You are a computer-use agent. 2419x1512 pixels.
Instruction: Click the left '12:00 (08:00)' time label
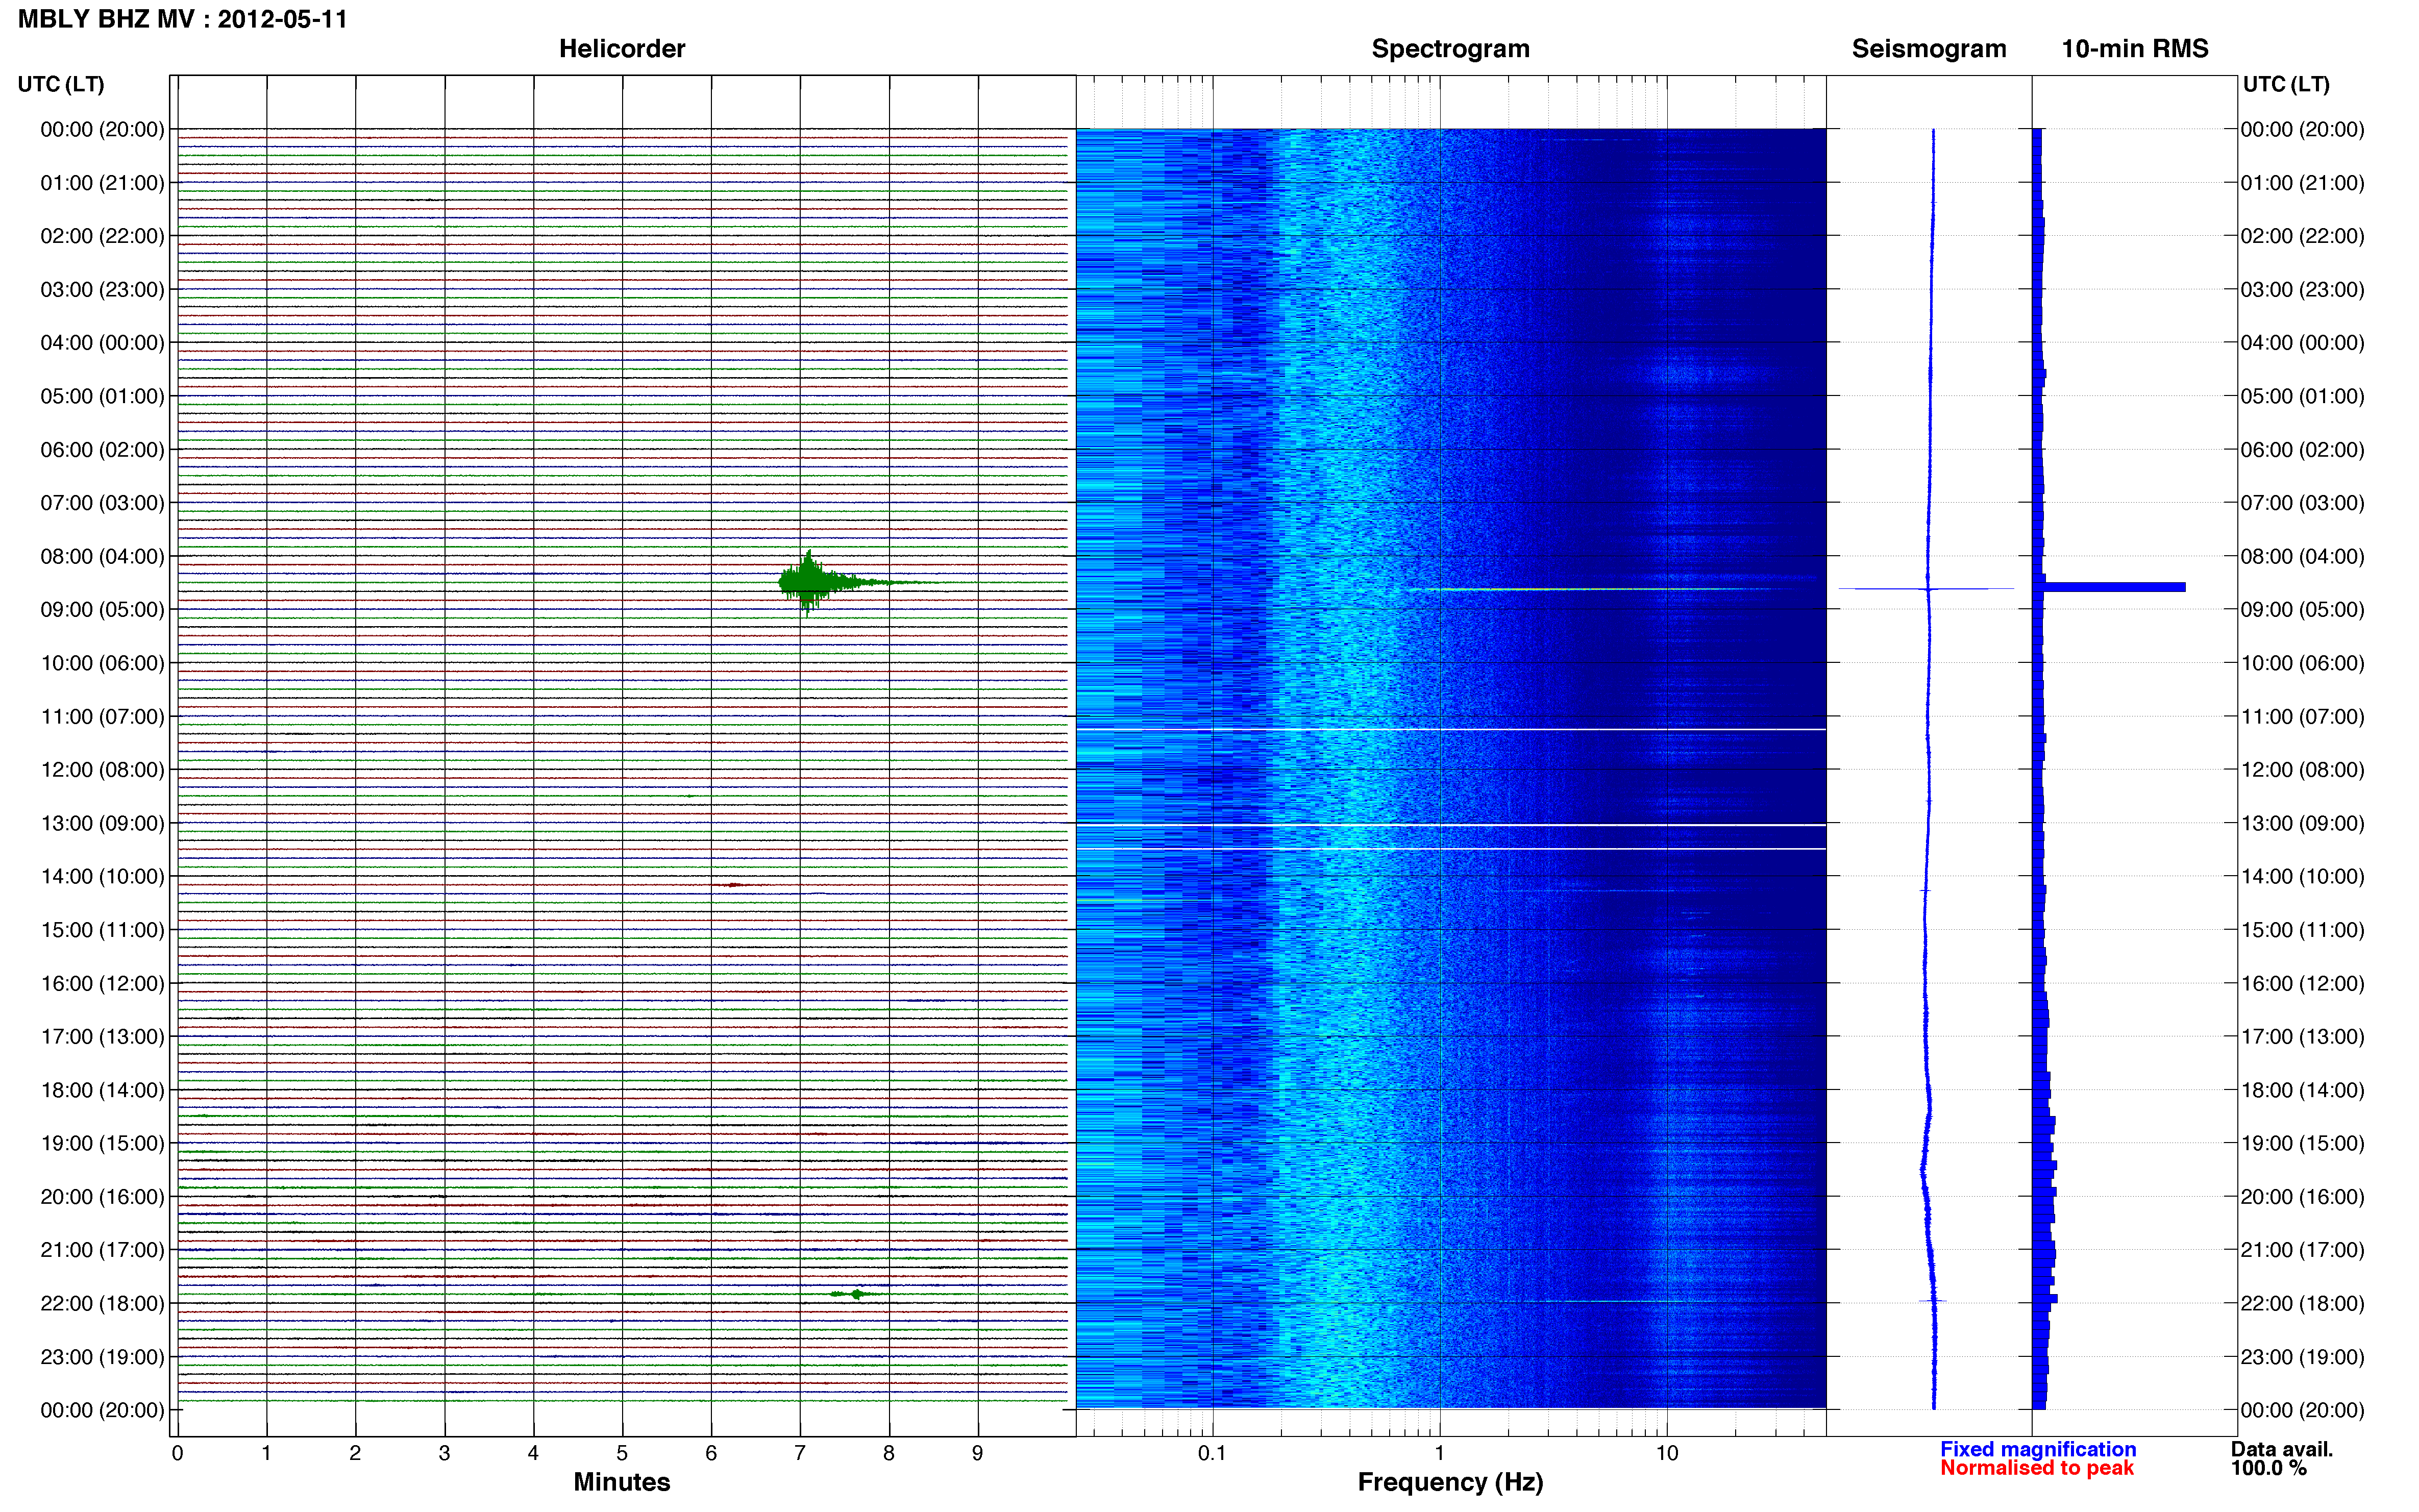[x=102, y=770]
